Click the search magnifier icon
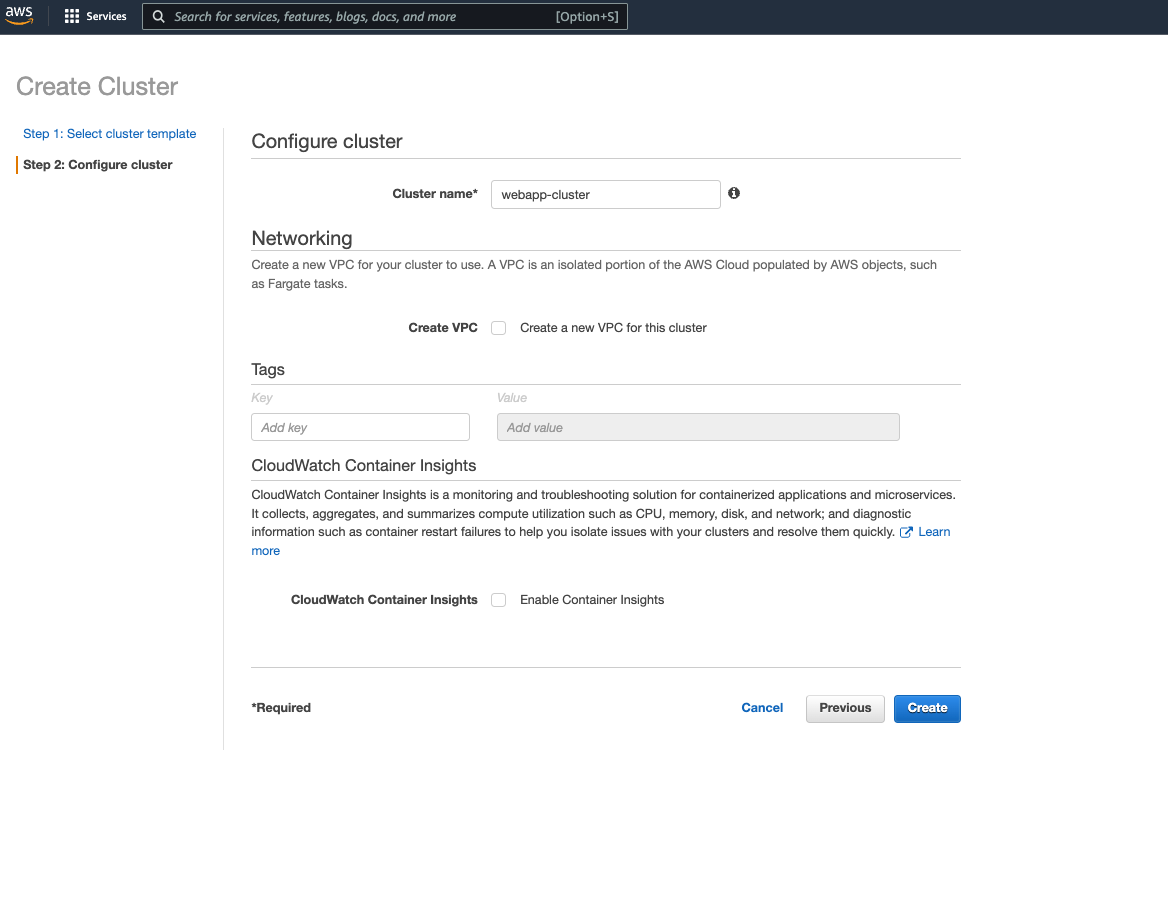Image resolution: width=1168 pixels, height=920 pixels. pos(158,16)
